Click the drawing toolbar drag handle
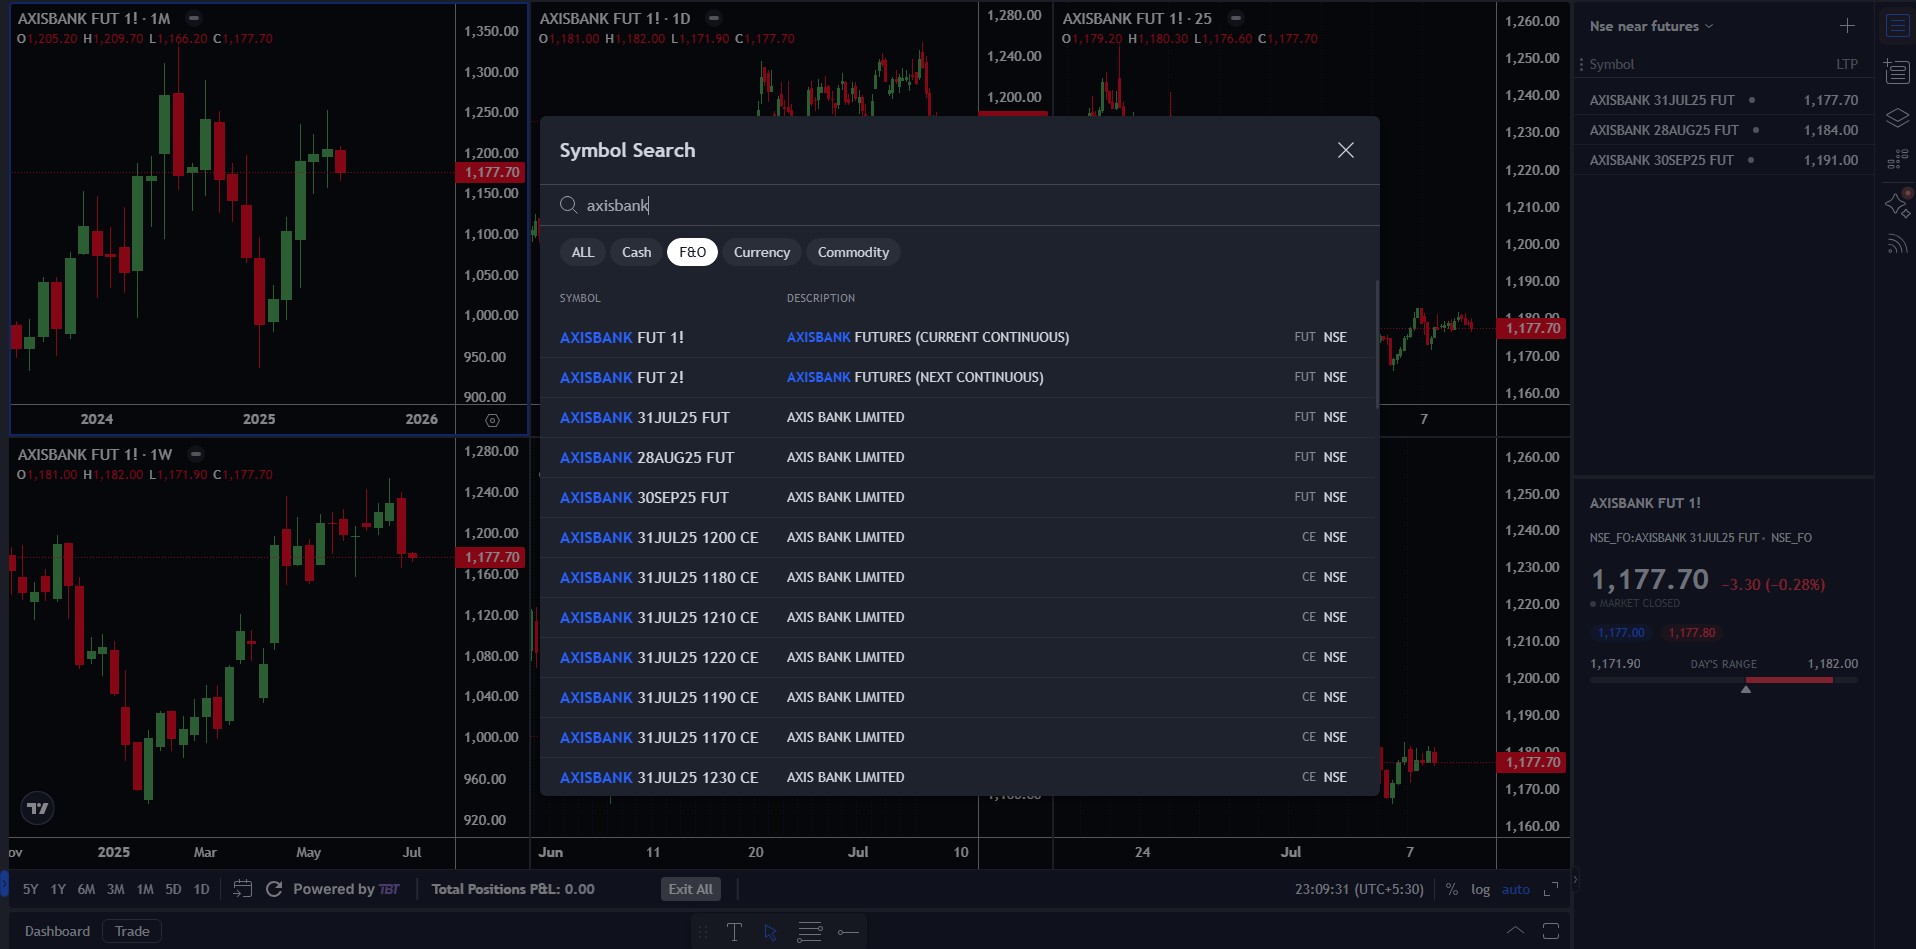Screen dimensions: 1916x949 [703, 932]
